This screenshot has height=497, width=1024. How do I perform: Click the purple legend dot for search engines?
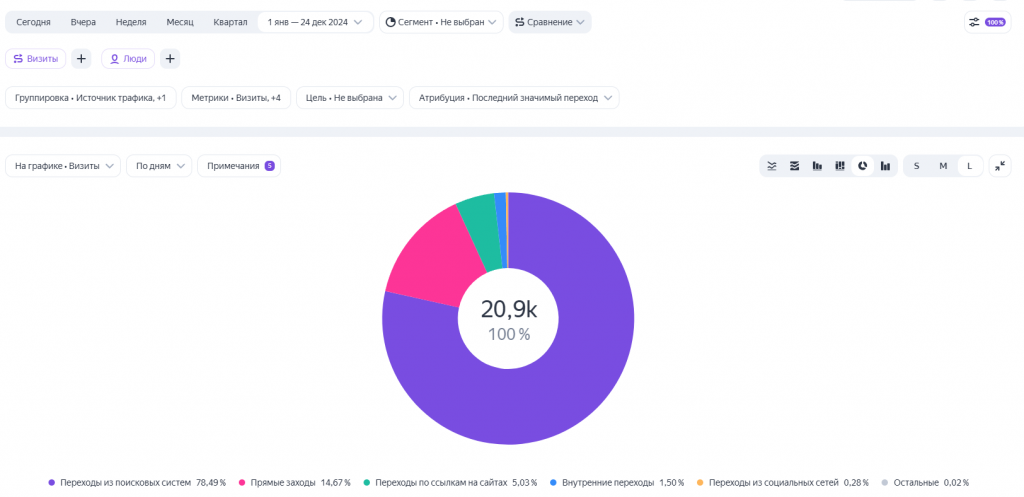coord(52,483)
